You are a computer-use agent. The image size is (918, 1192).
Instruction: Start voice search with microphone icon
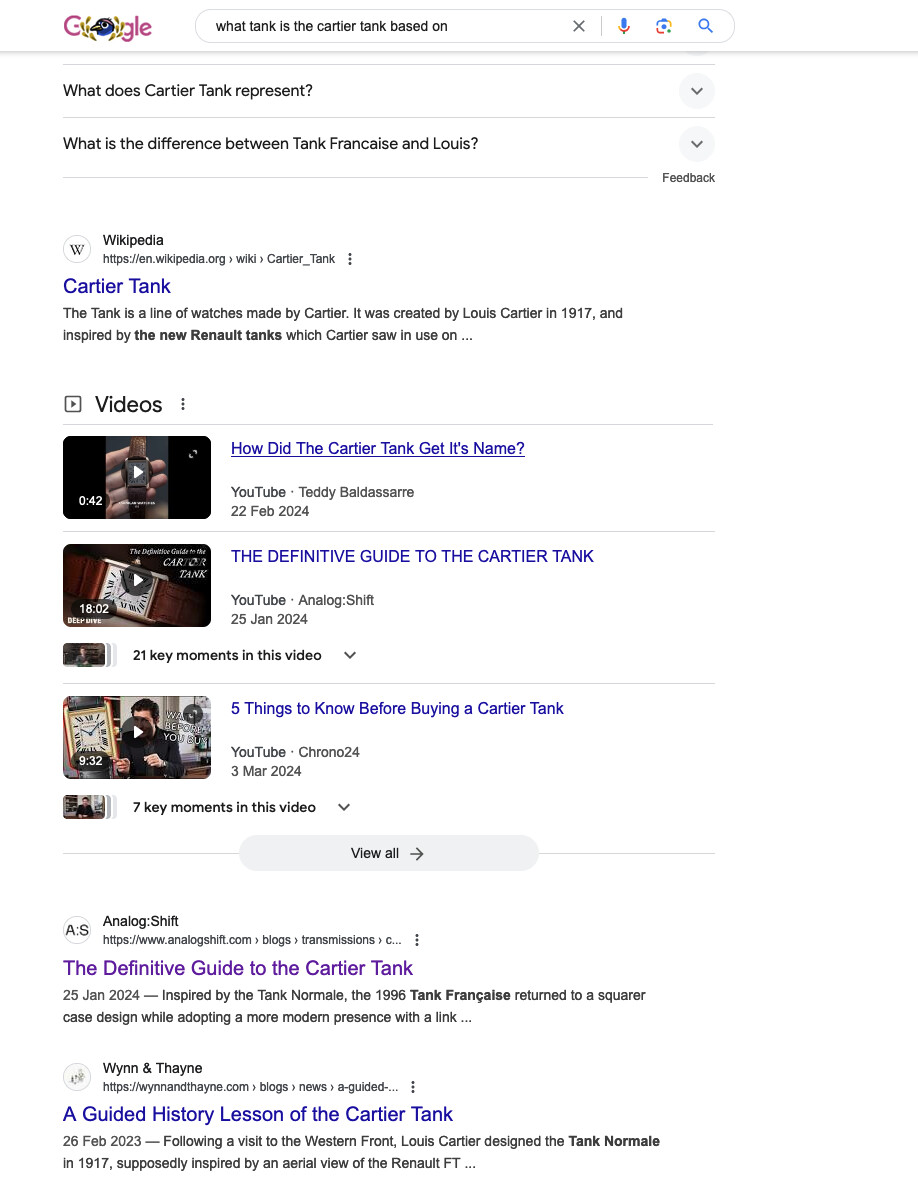coord(623,27)
